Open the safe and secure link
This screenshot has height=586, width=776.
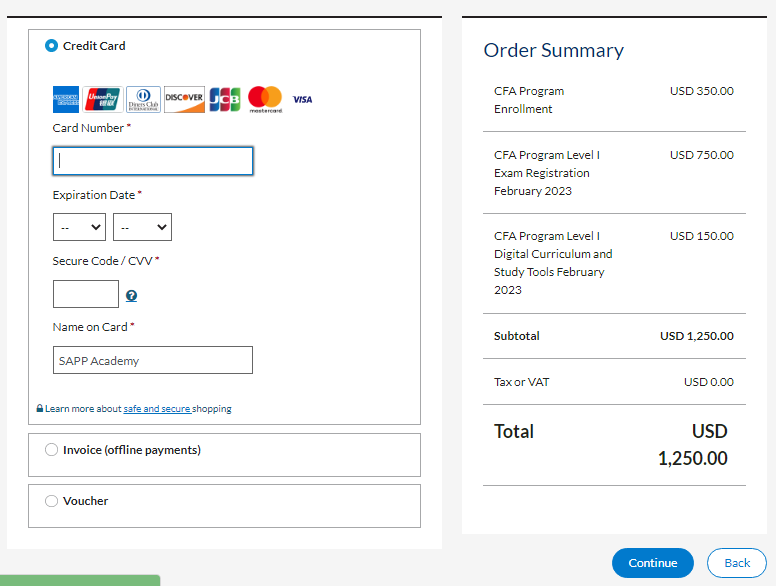[157, 409]
